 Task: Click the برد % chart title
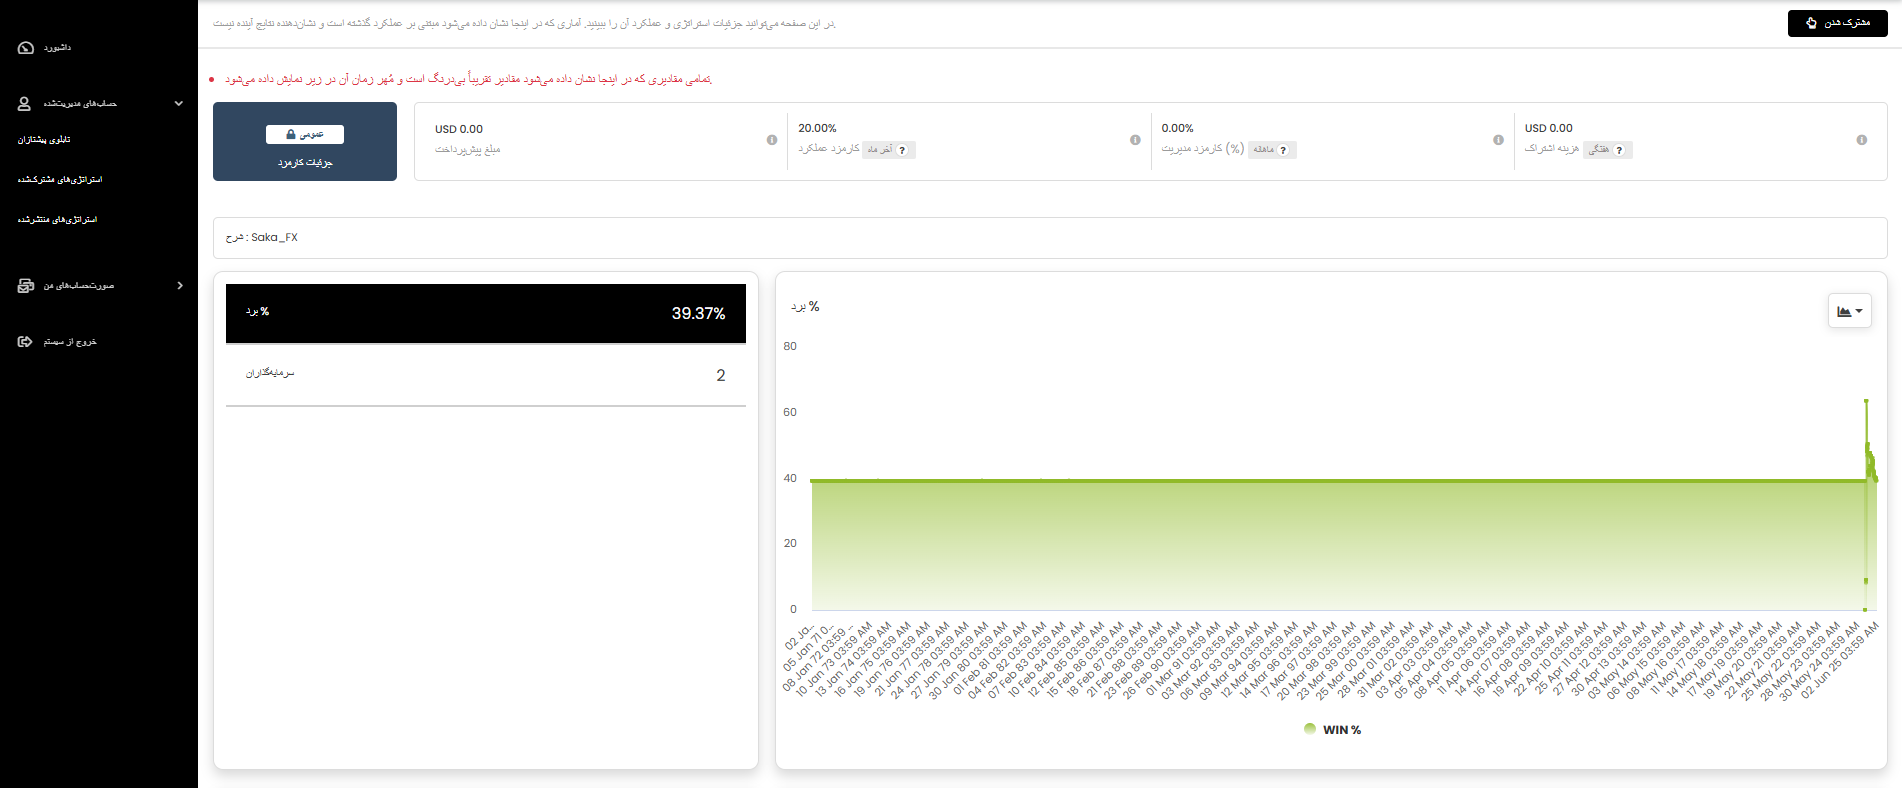click(805, 306)
